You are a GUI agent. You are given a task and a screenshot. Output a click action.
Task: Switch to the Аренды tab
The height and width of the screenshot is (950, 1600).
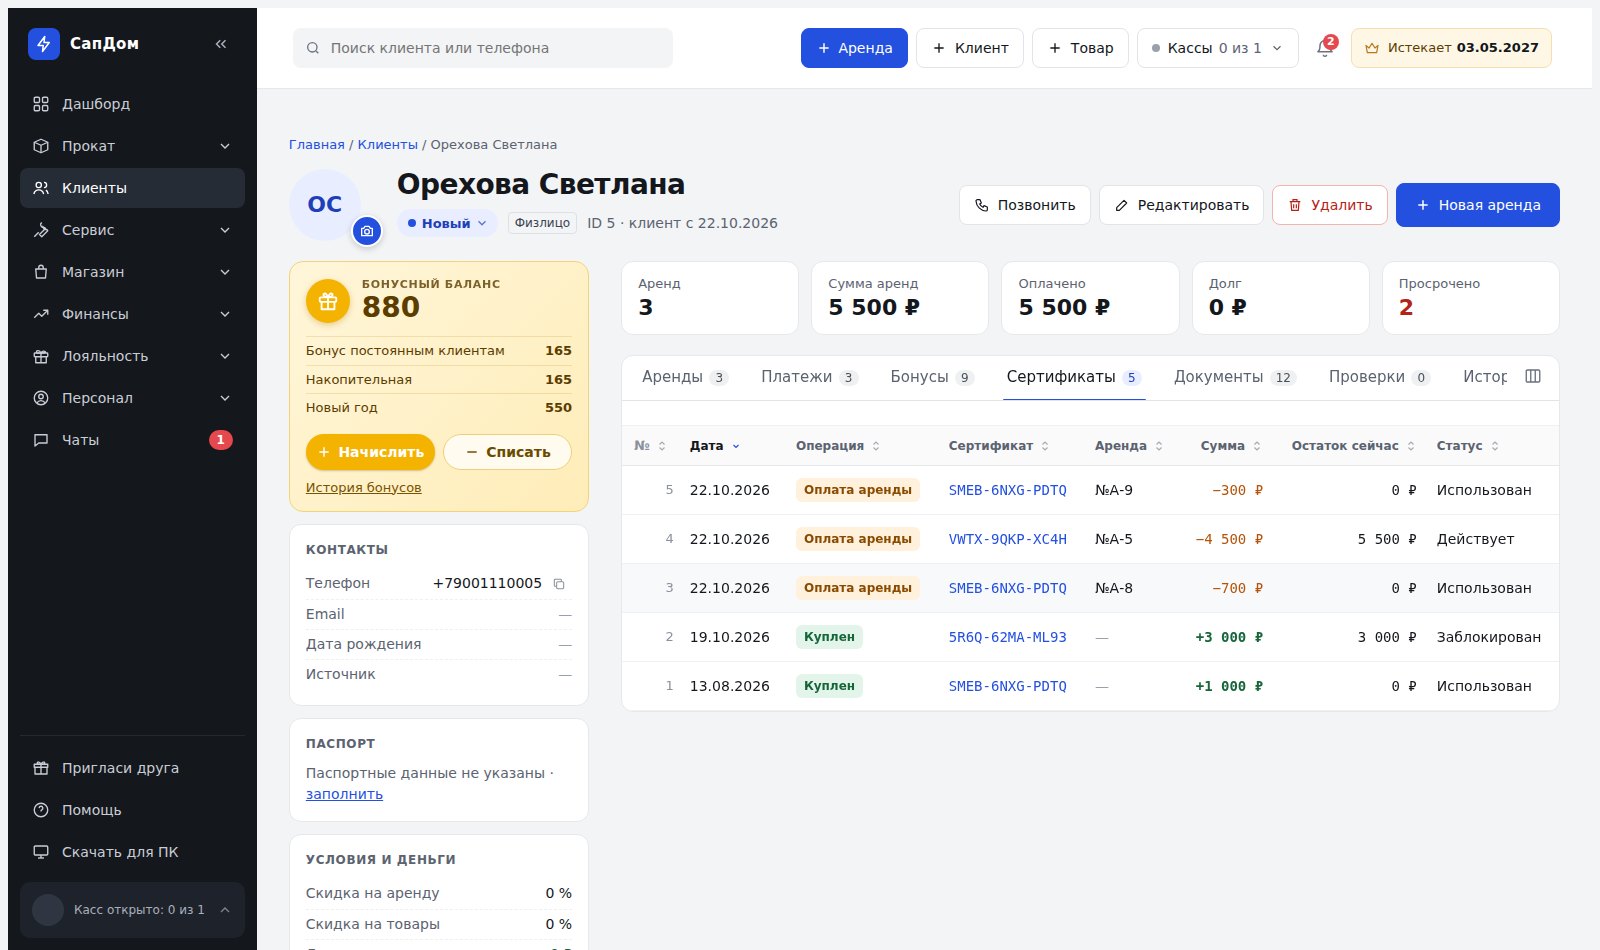click(x=684, y=377)
